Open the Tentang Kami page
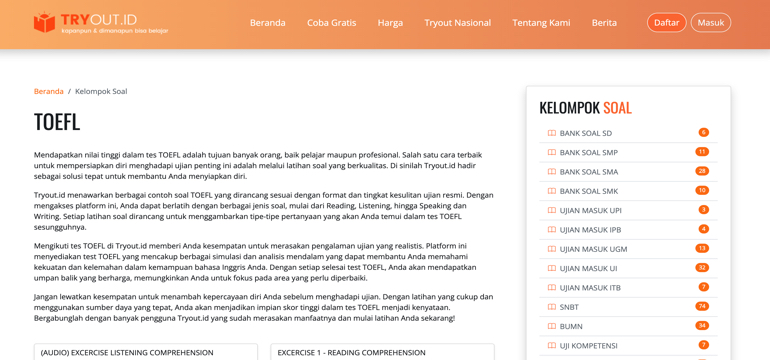This screenshot has height=360, width=770. [541, 23]
